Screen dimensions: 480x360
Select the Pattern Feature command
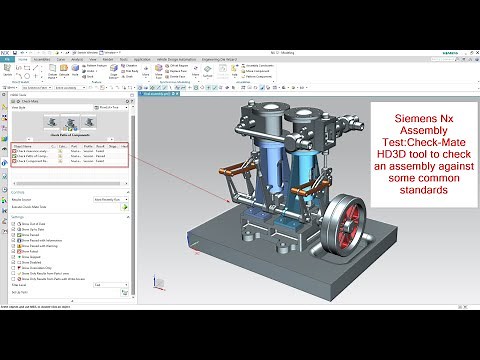click(94, 66)
